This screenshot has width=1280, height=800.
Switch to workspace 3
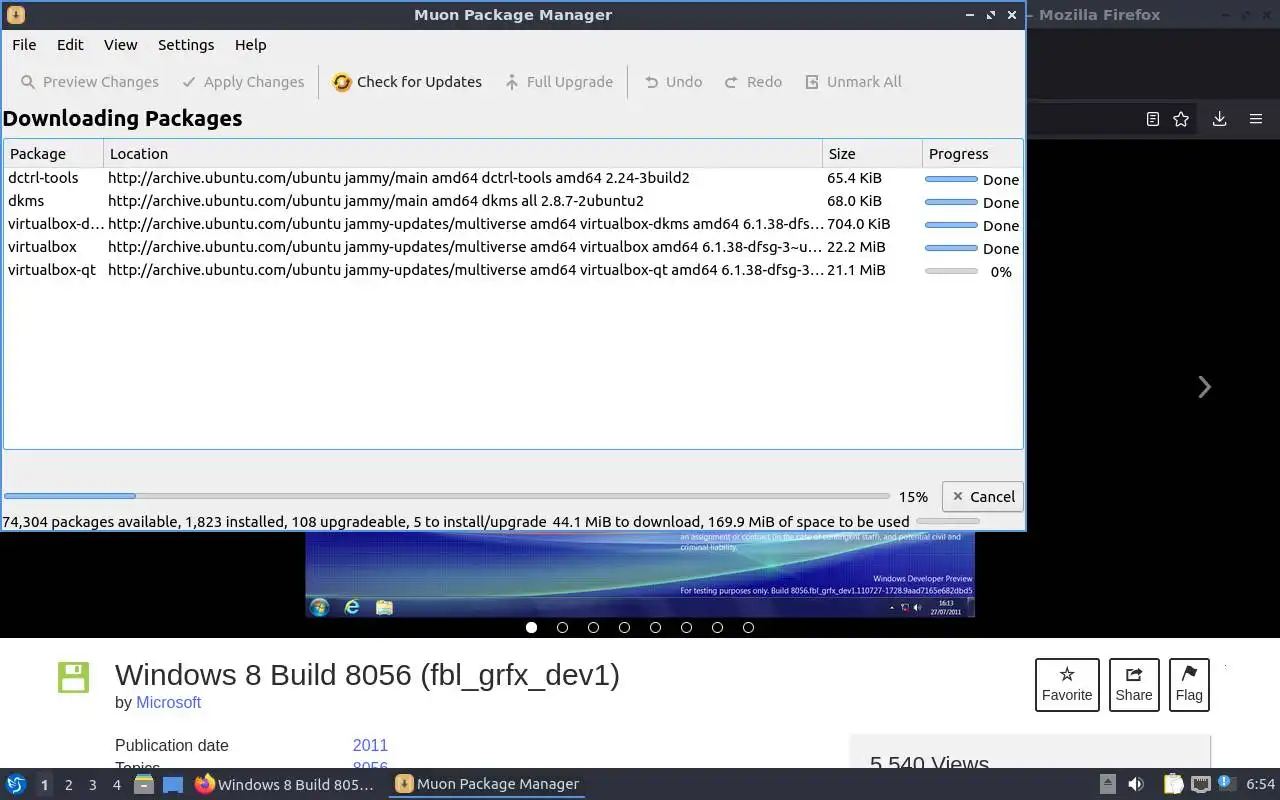click(92, 785)
